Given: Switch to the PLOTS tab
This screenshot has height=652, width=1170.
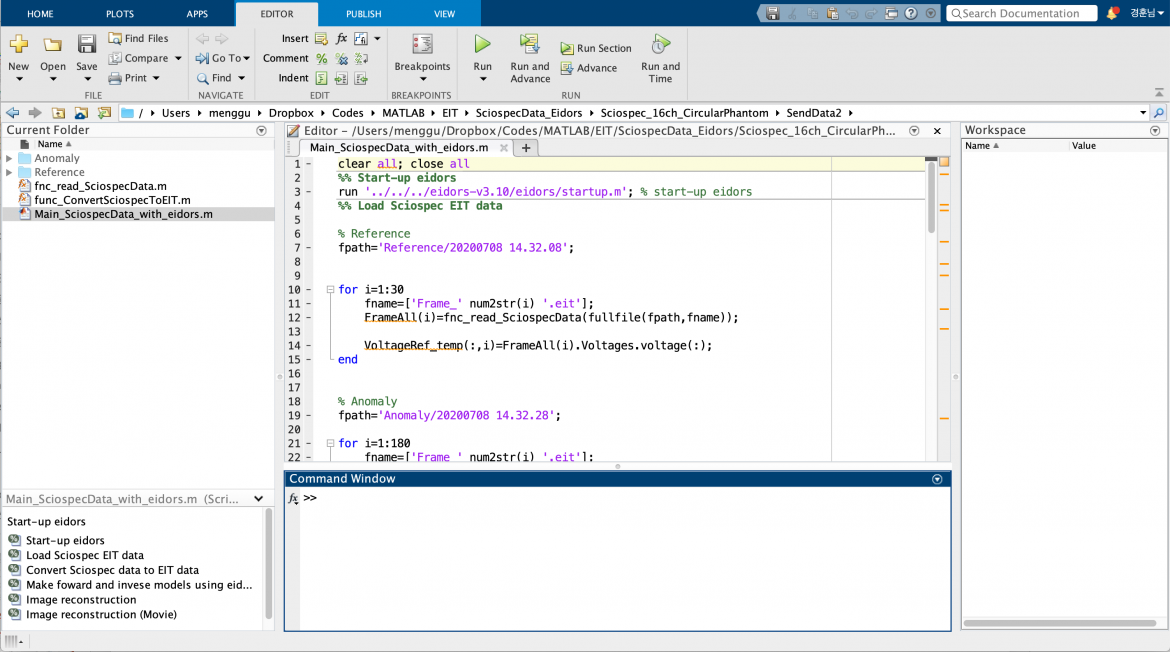Looking at the screenshot, I should pyautogui.click(x=119, y=14).
